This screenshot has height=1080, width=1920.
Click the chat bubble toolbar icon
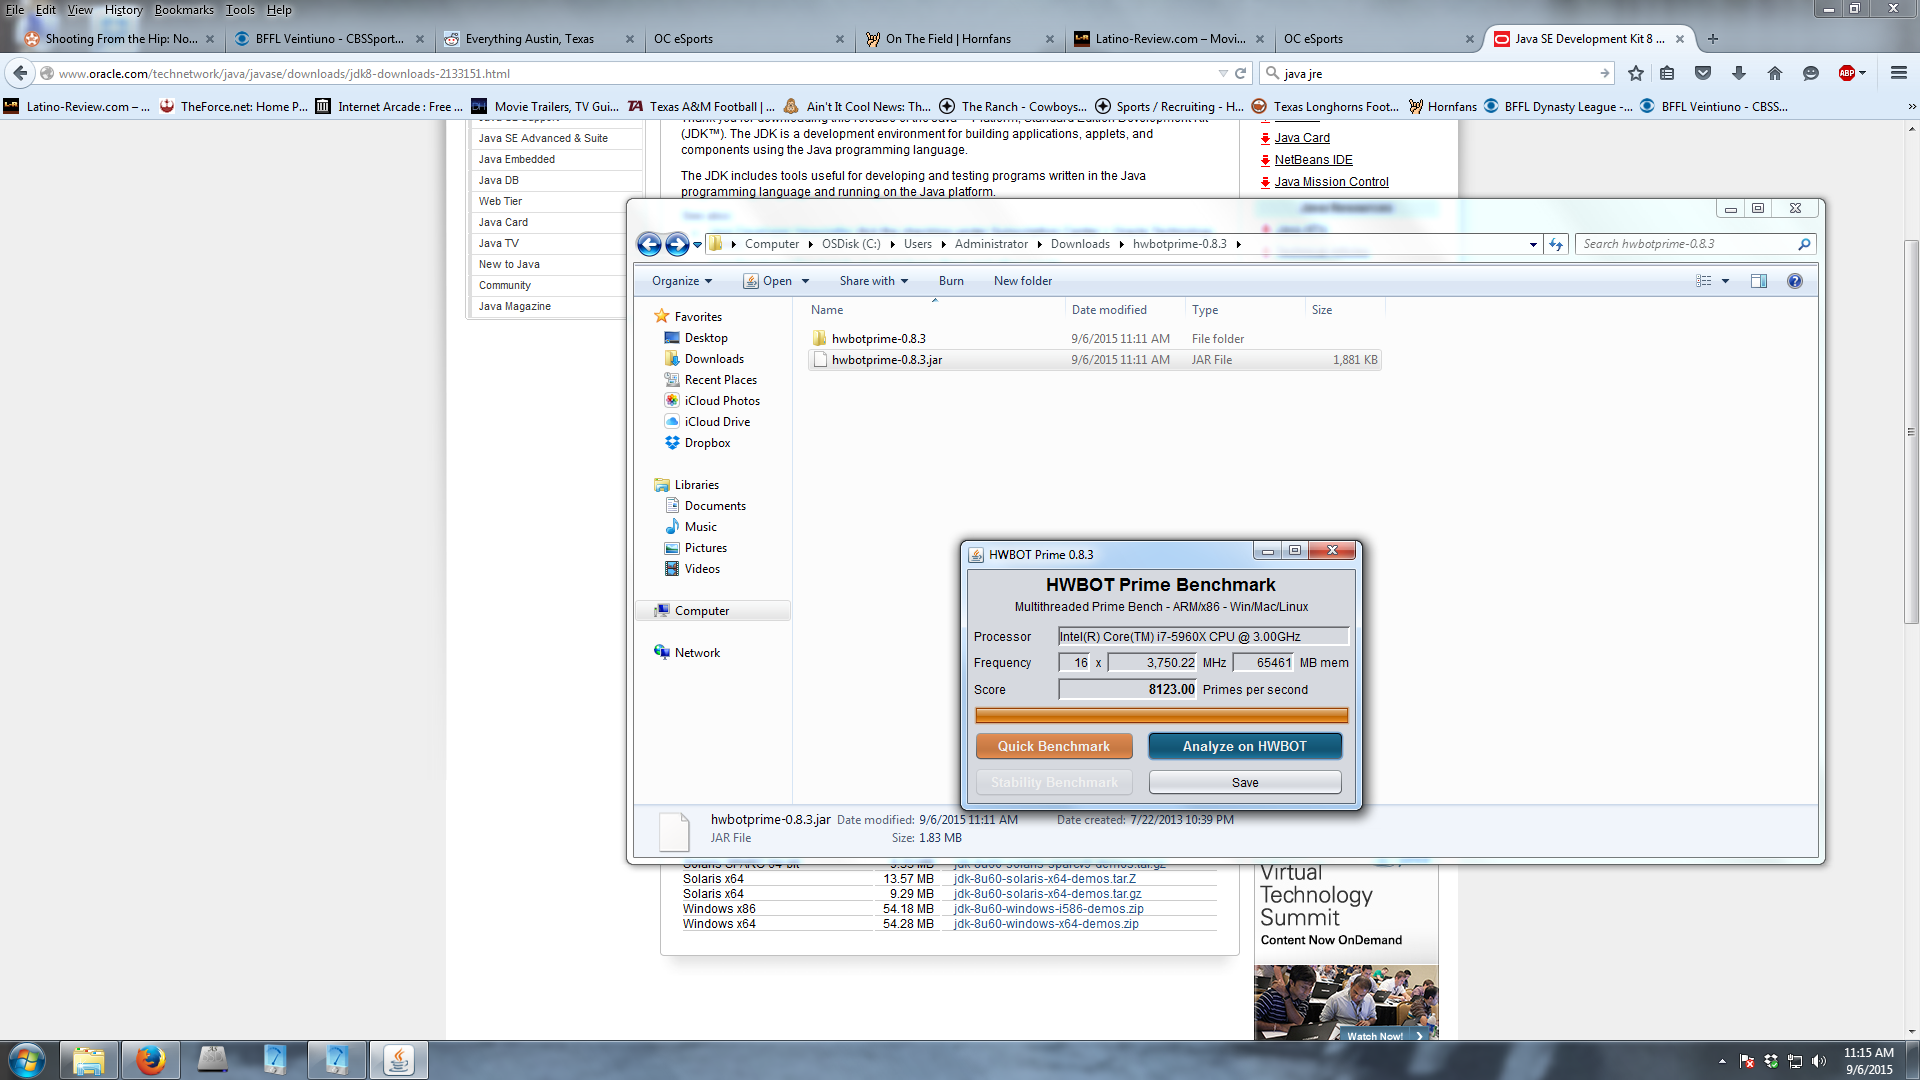tap(1810, 73)
